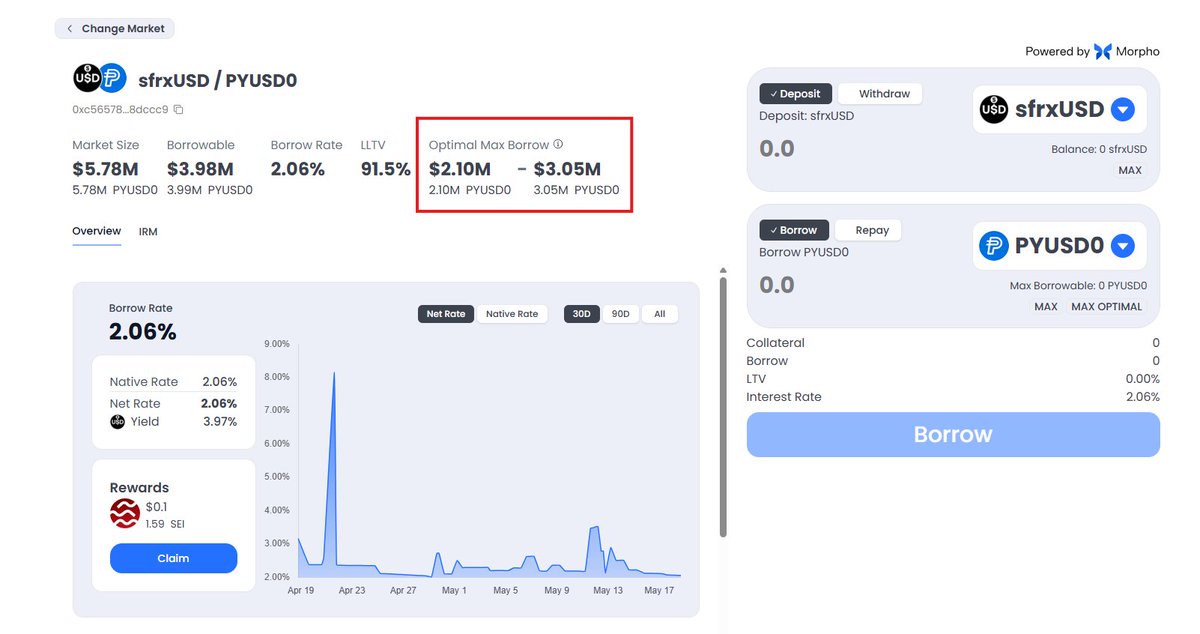
Task: Click the $3.05M optimal borrow value
Action: tap(567, 169)
